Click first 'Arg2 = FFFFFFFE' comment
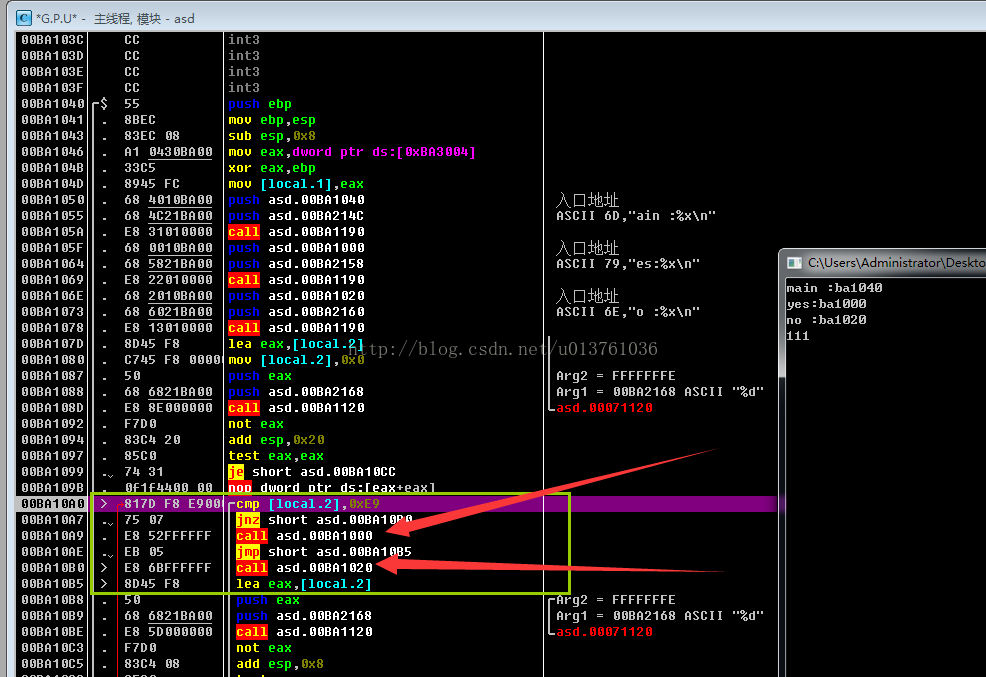This screenshot has height=677, width=986. coord(616,376)
